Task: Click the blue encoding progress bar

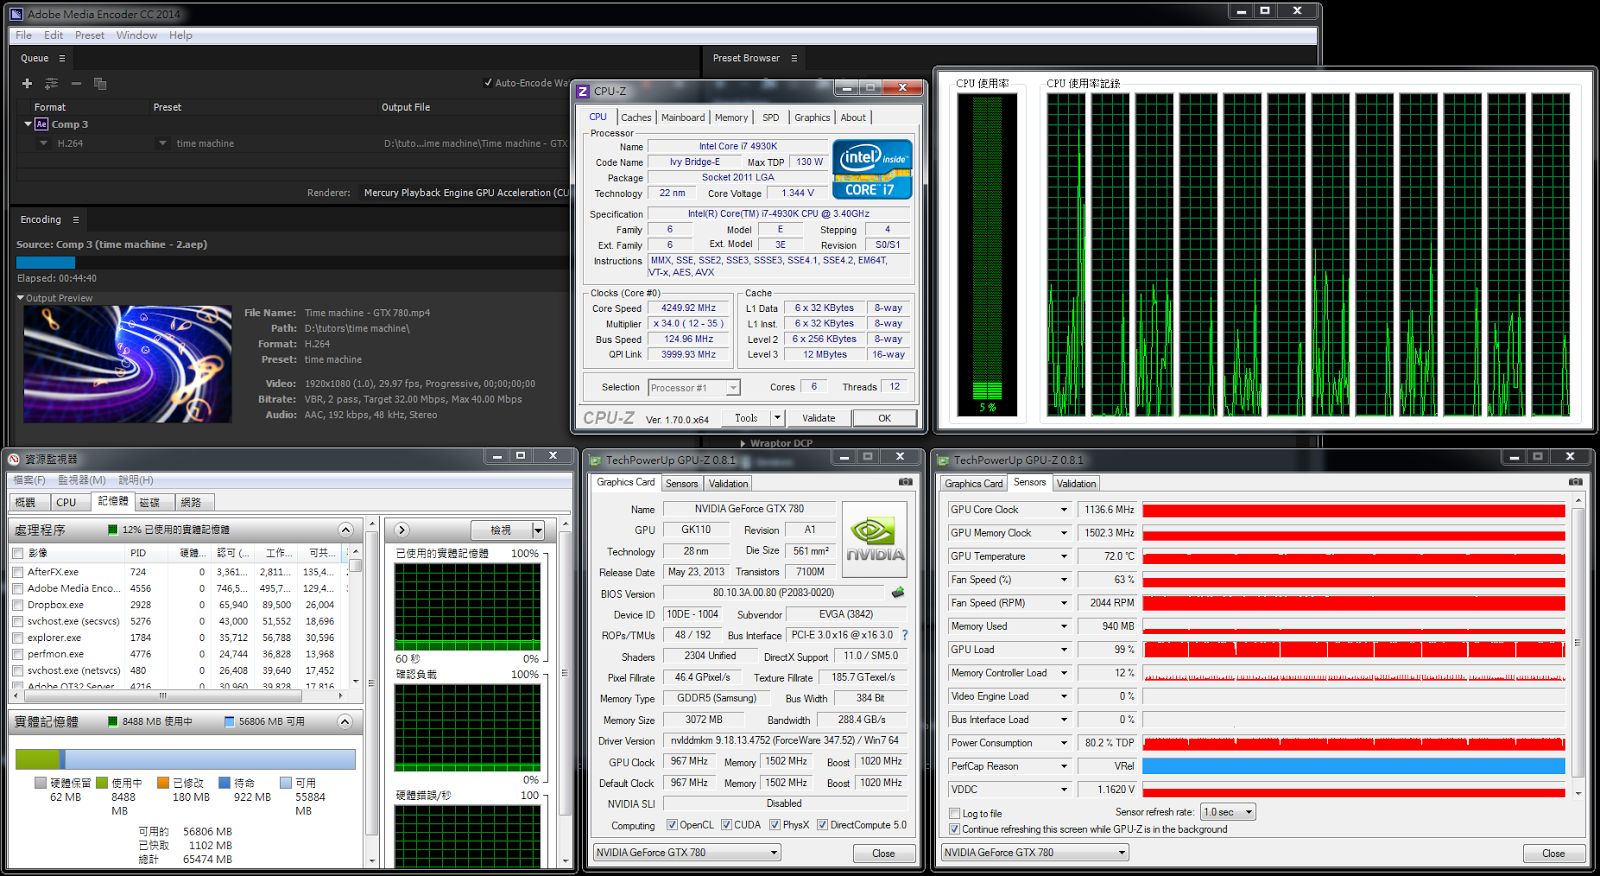Action: (x=45, y=262)
